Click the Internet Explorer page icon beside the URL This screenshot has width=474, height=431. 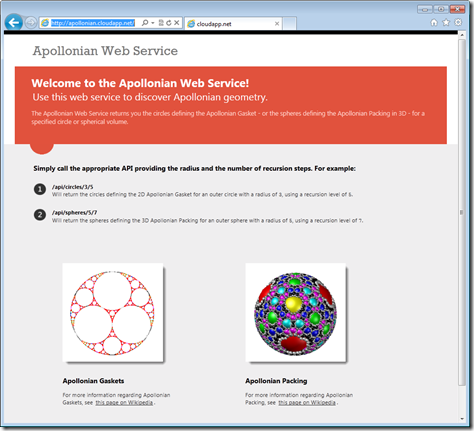click(45, 23)
